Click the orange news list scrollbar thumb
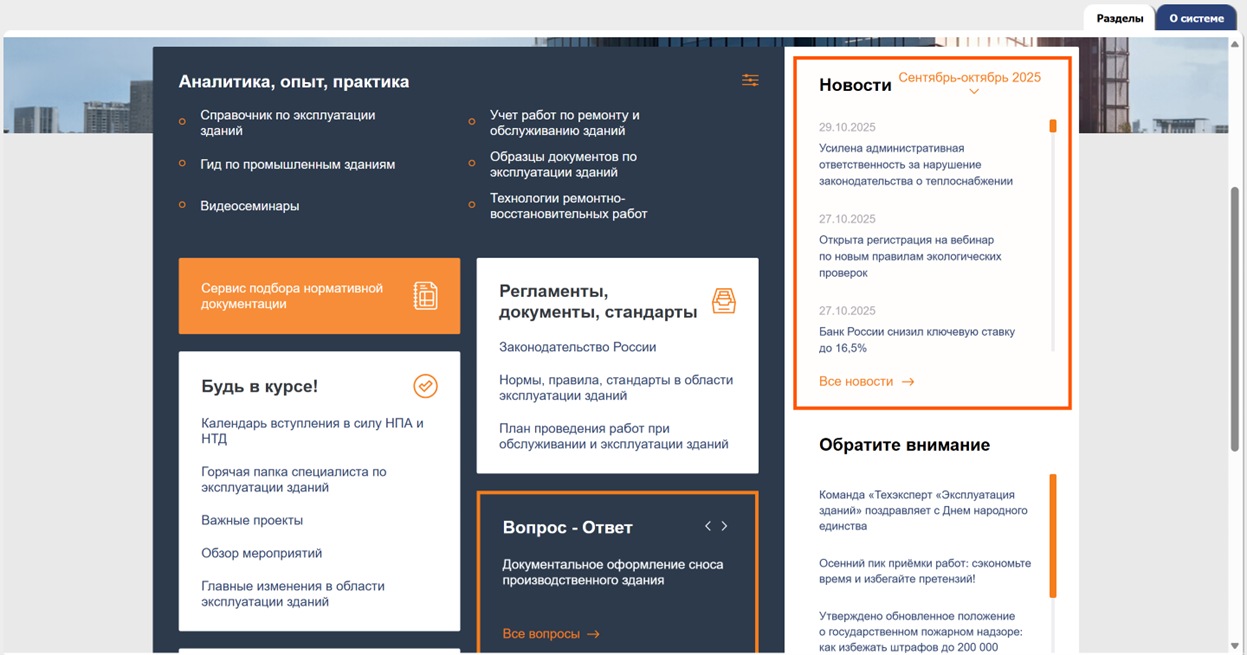This screenshot has width=1247, height=655. [1053, 126]
